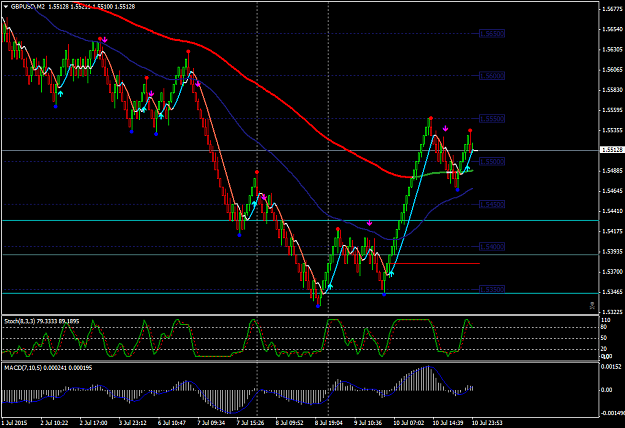Click the latest cyan buy arrow near 1.5500

[x=467, y=168]
